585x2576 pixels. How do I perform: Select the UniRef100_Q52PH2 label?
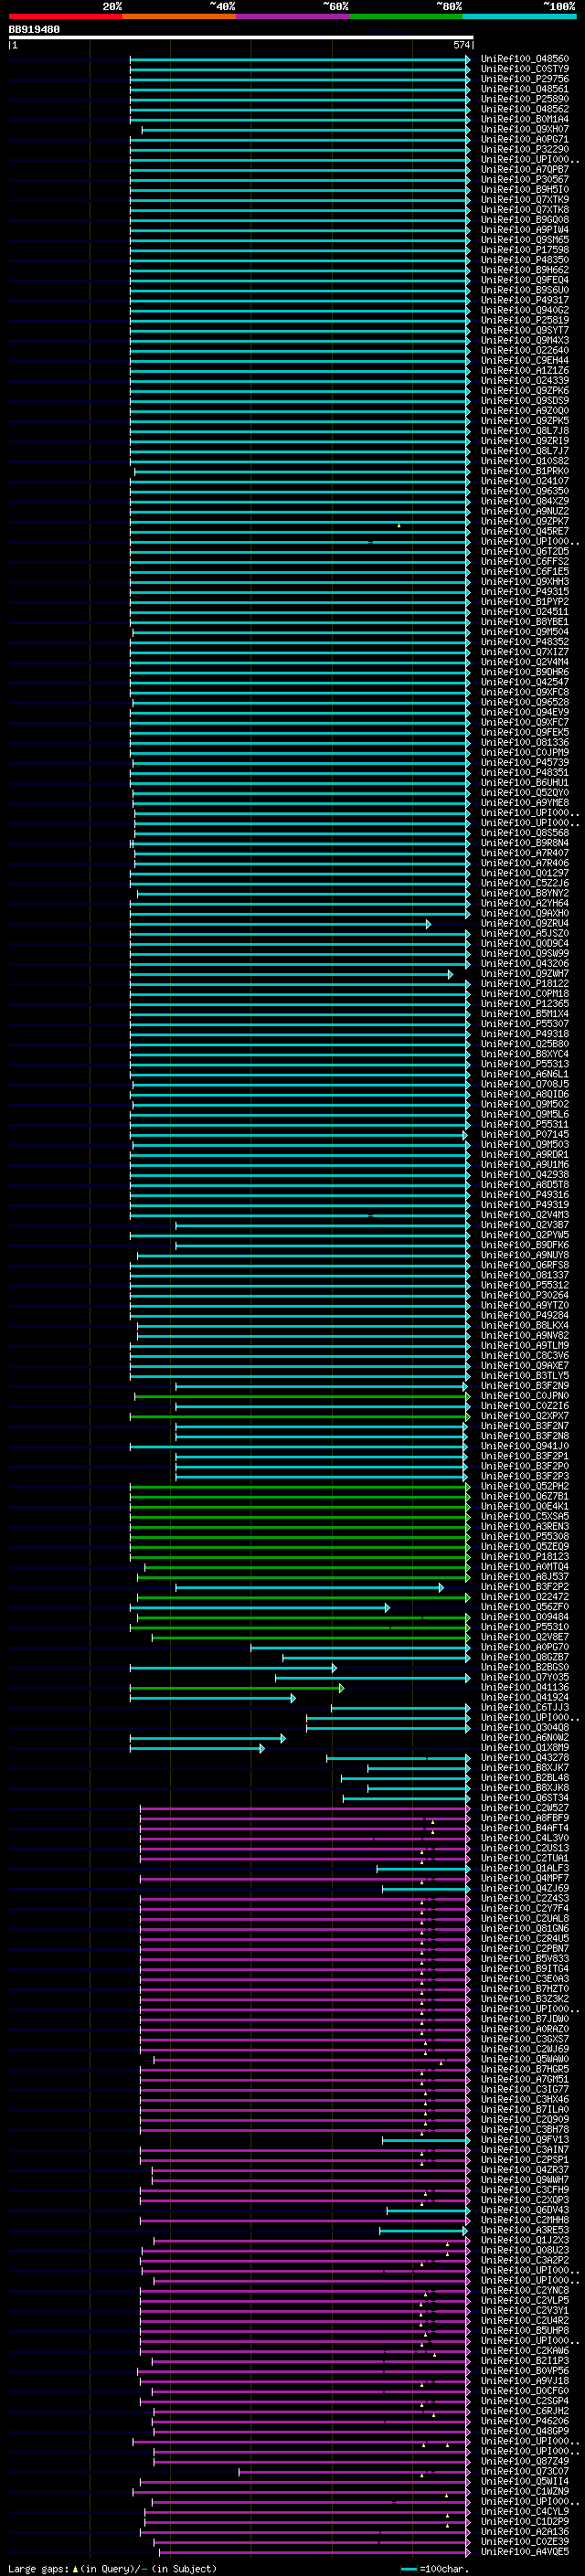click(x=524, y=1487)
